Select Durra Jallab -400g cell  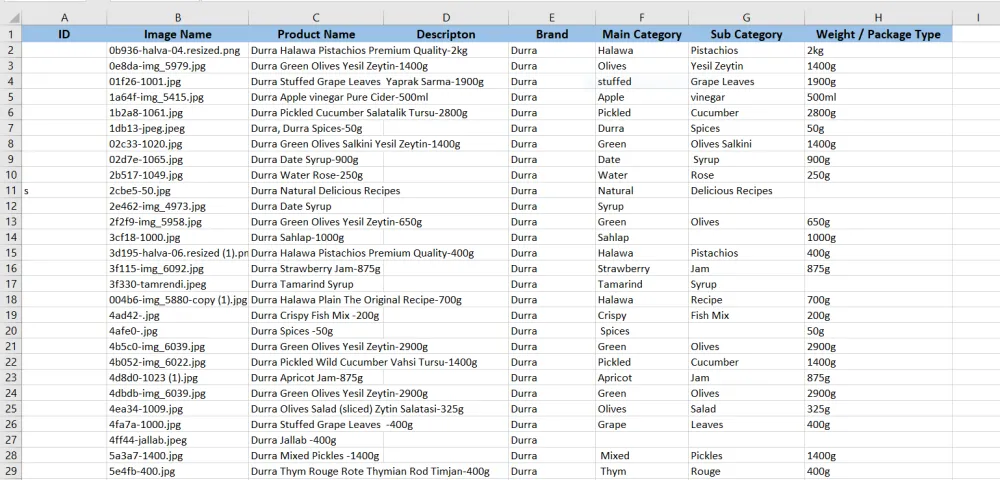(x=316, y=440)
